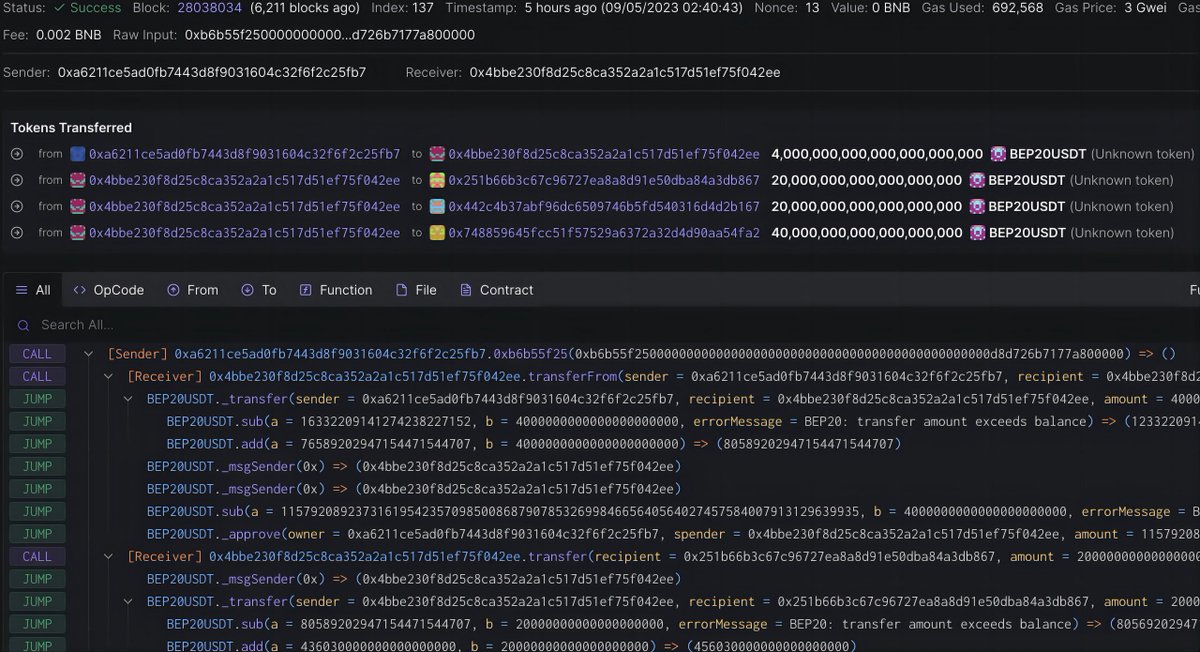1200x652 pixels.
Task: Click the Sender address 0xa6211ce5 in the header
Action: (212, 72)
